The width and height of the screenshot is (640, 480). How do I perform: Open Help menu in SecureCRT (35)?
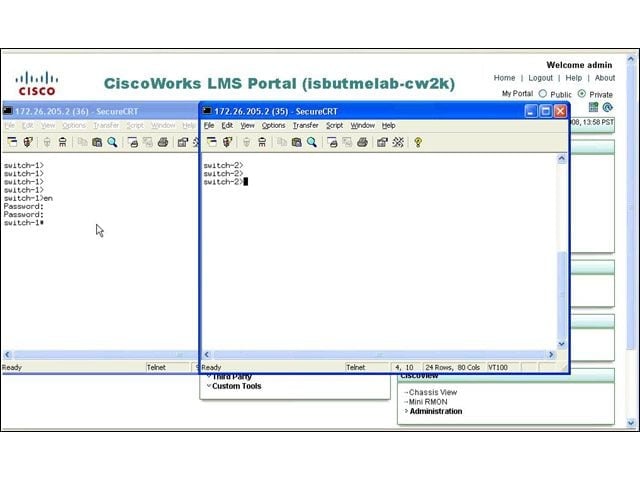point(388,125)
